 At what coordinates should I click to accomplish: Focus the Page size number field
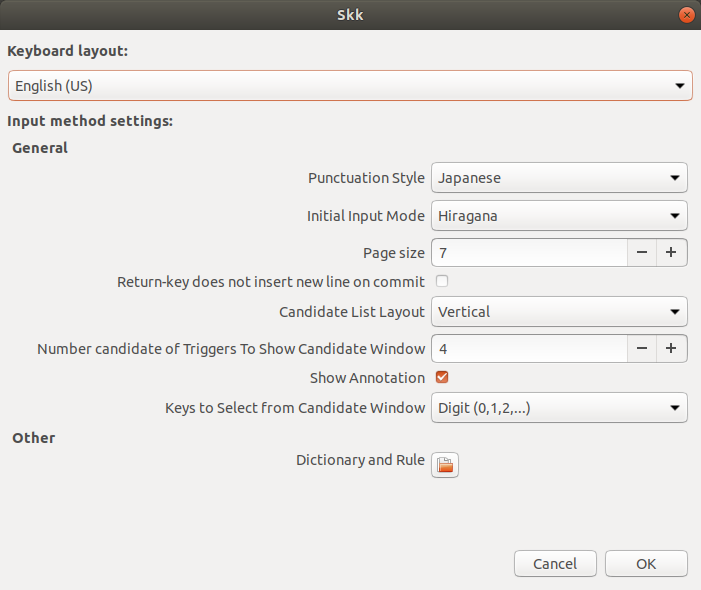529,253
